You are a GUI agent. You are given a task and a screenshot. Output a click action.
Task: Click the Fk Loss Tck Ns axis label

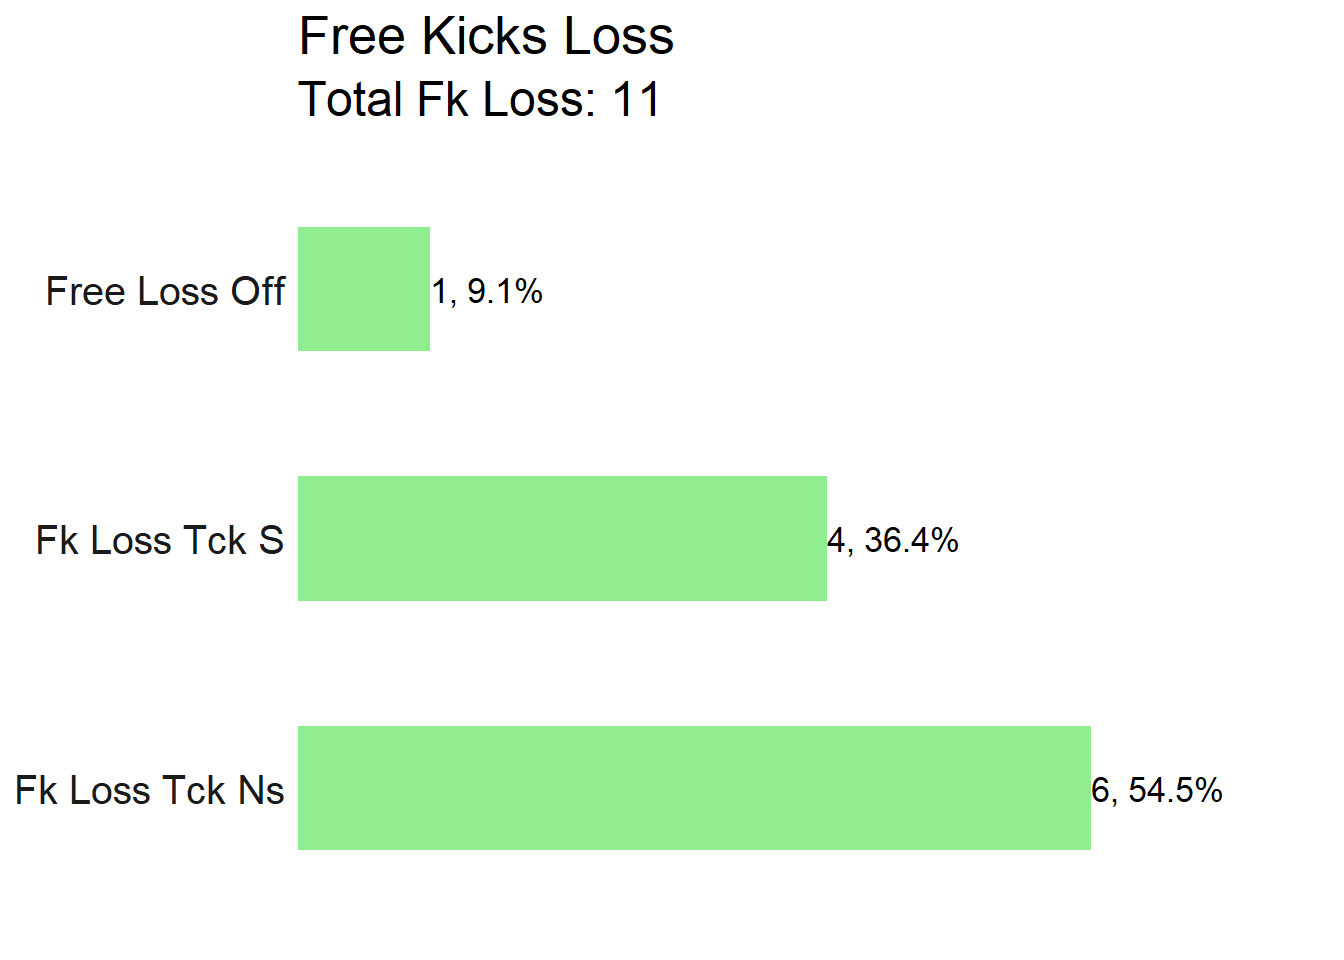coord(150,790)
